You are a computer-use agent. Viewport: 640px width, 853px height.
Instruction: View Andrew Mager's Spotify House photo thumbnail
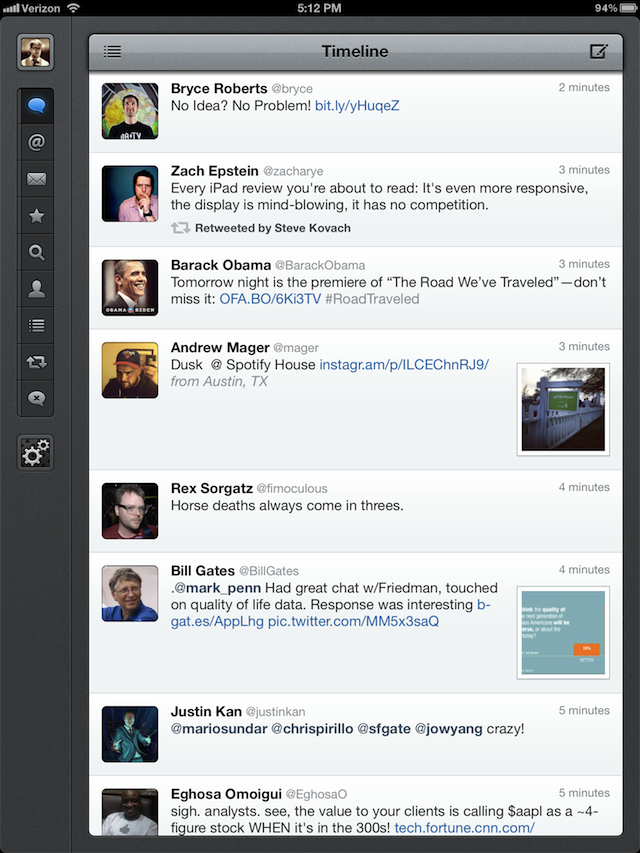click(x=563, y=410)
